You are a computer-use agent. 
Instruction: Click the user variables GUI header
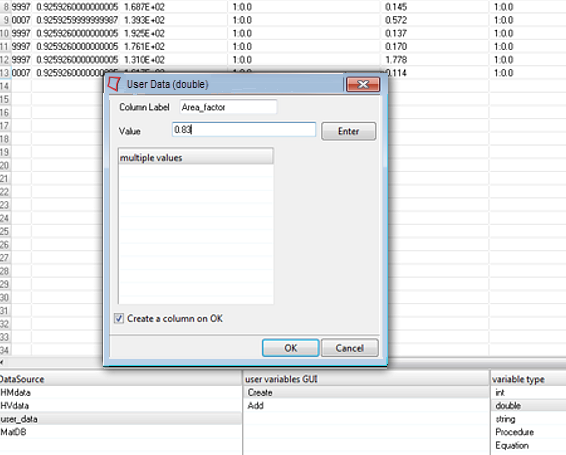(366, 379)
